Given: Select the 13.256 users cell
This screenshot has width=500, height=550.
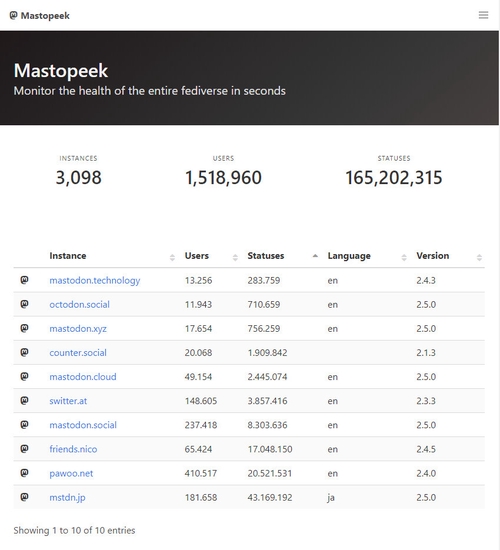Looking at the screenshot, I should 198,280.
